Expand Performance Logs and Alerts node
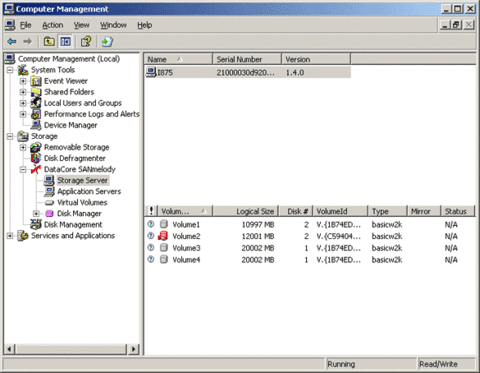Image resolution: width=480 pixels, height=373 pixels. click(23, 114)
